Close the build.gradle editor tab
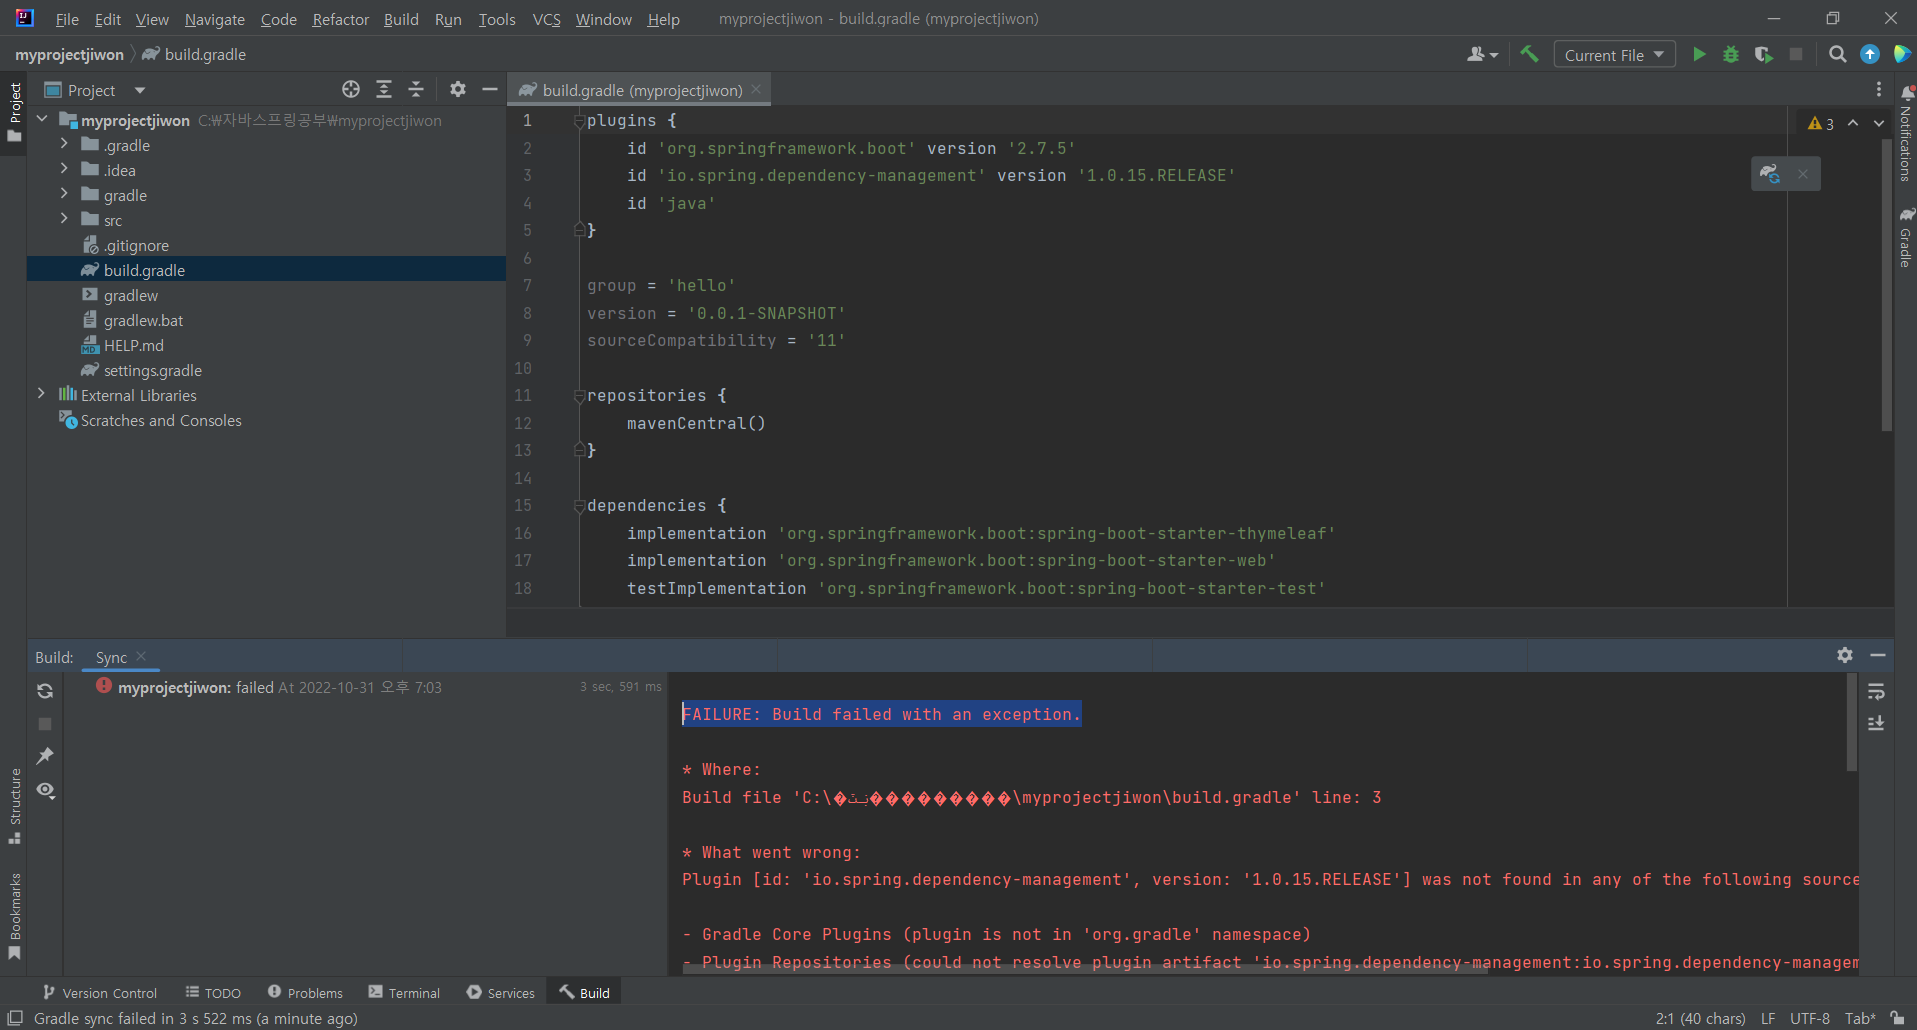1917x1030 pixels. click(756, 89)
